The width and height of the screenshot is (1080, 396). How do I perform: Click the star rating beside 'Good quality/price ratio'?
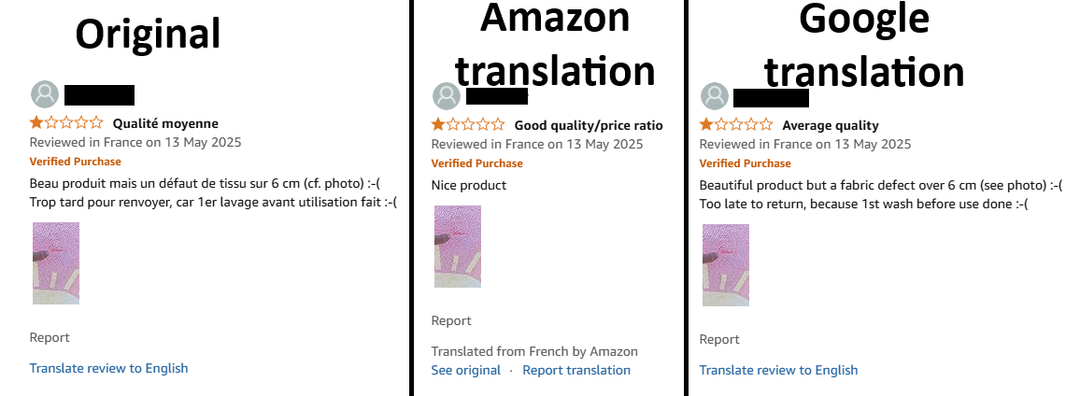(468, 125)
